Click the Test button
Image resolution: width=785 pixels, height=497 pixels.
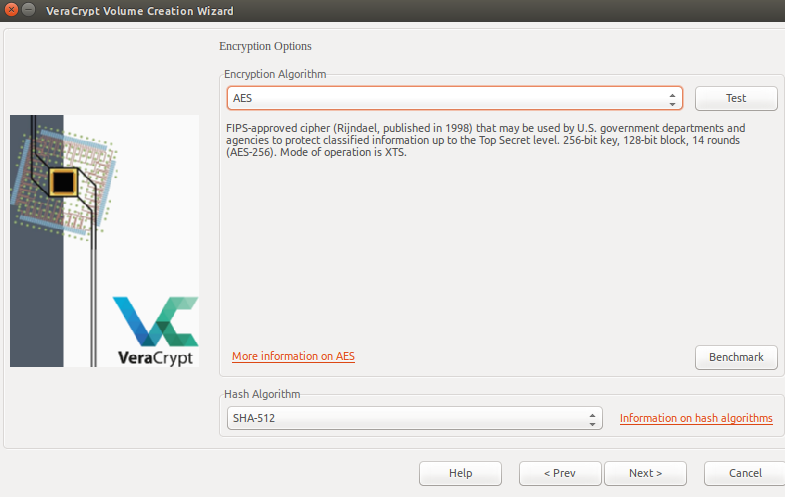point(736,98)
